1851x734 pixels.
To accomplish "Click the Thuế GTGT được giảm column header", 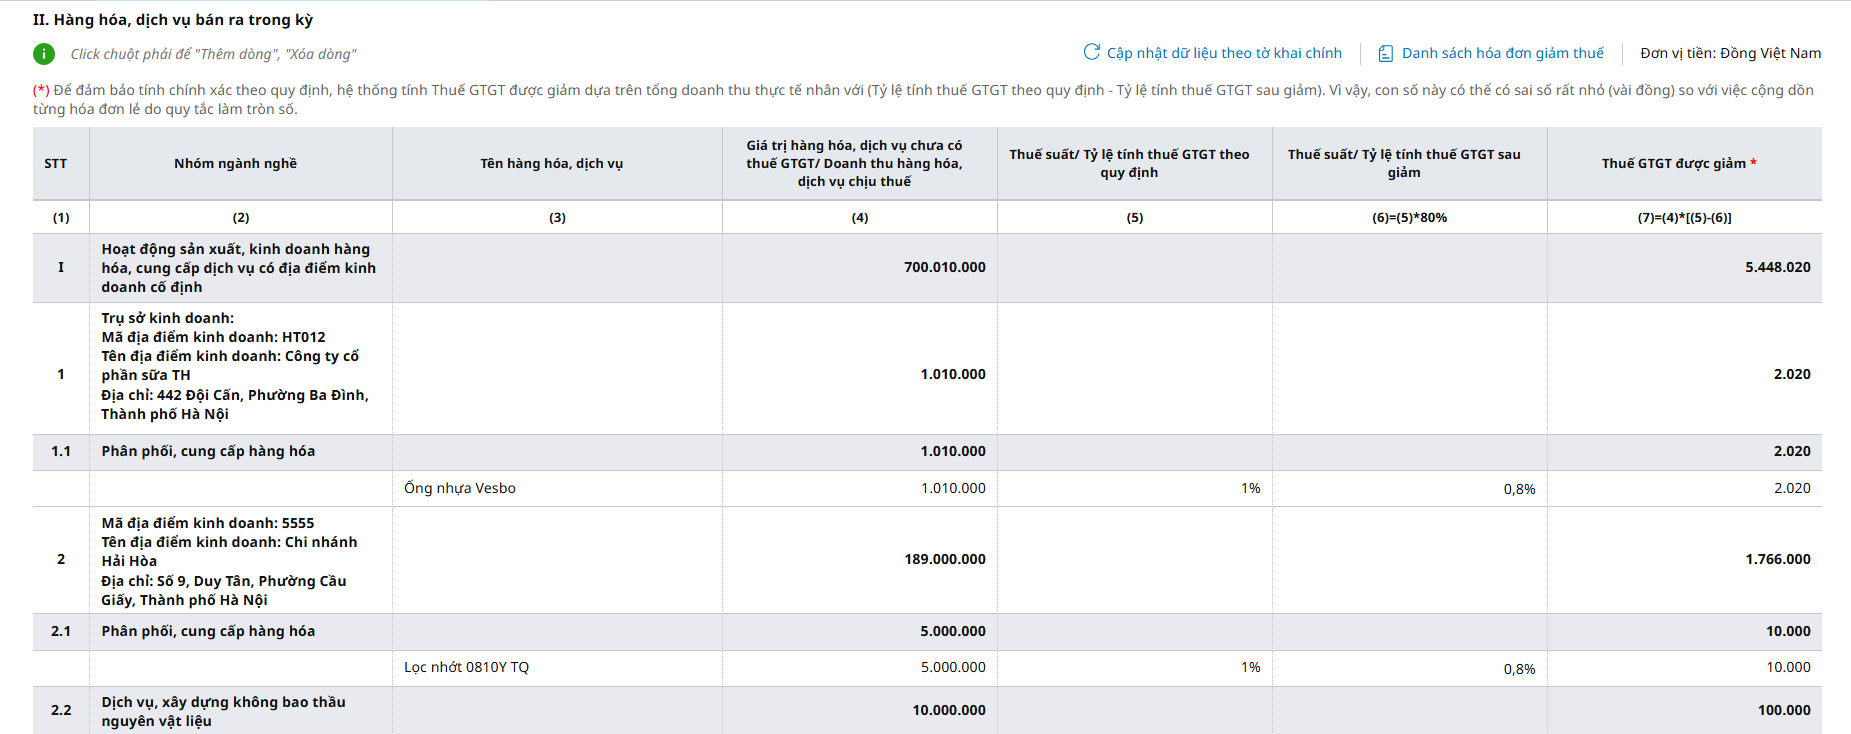I will point(1684,163).
